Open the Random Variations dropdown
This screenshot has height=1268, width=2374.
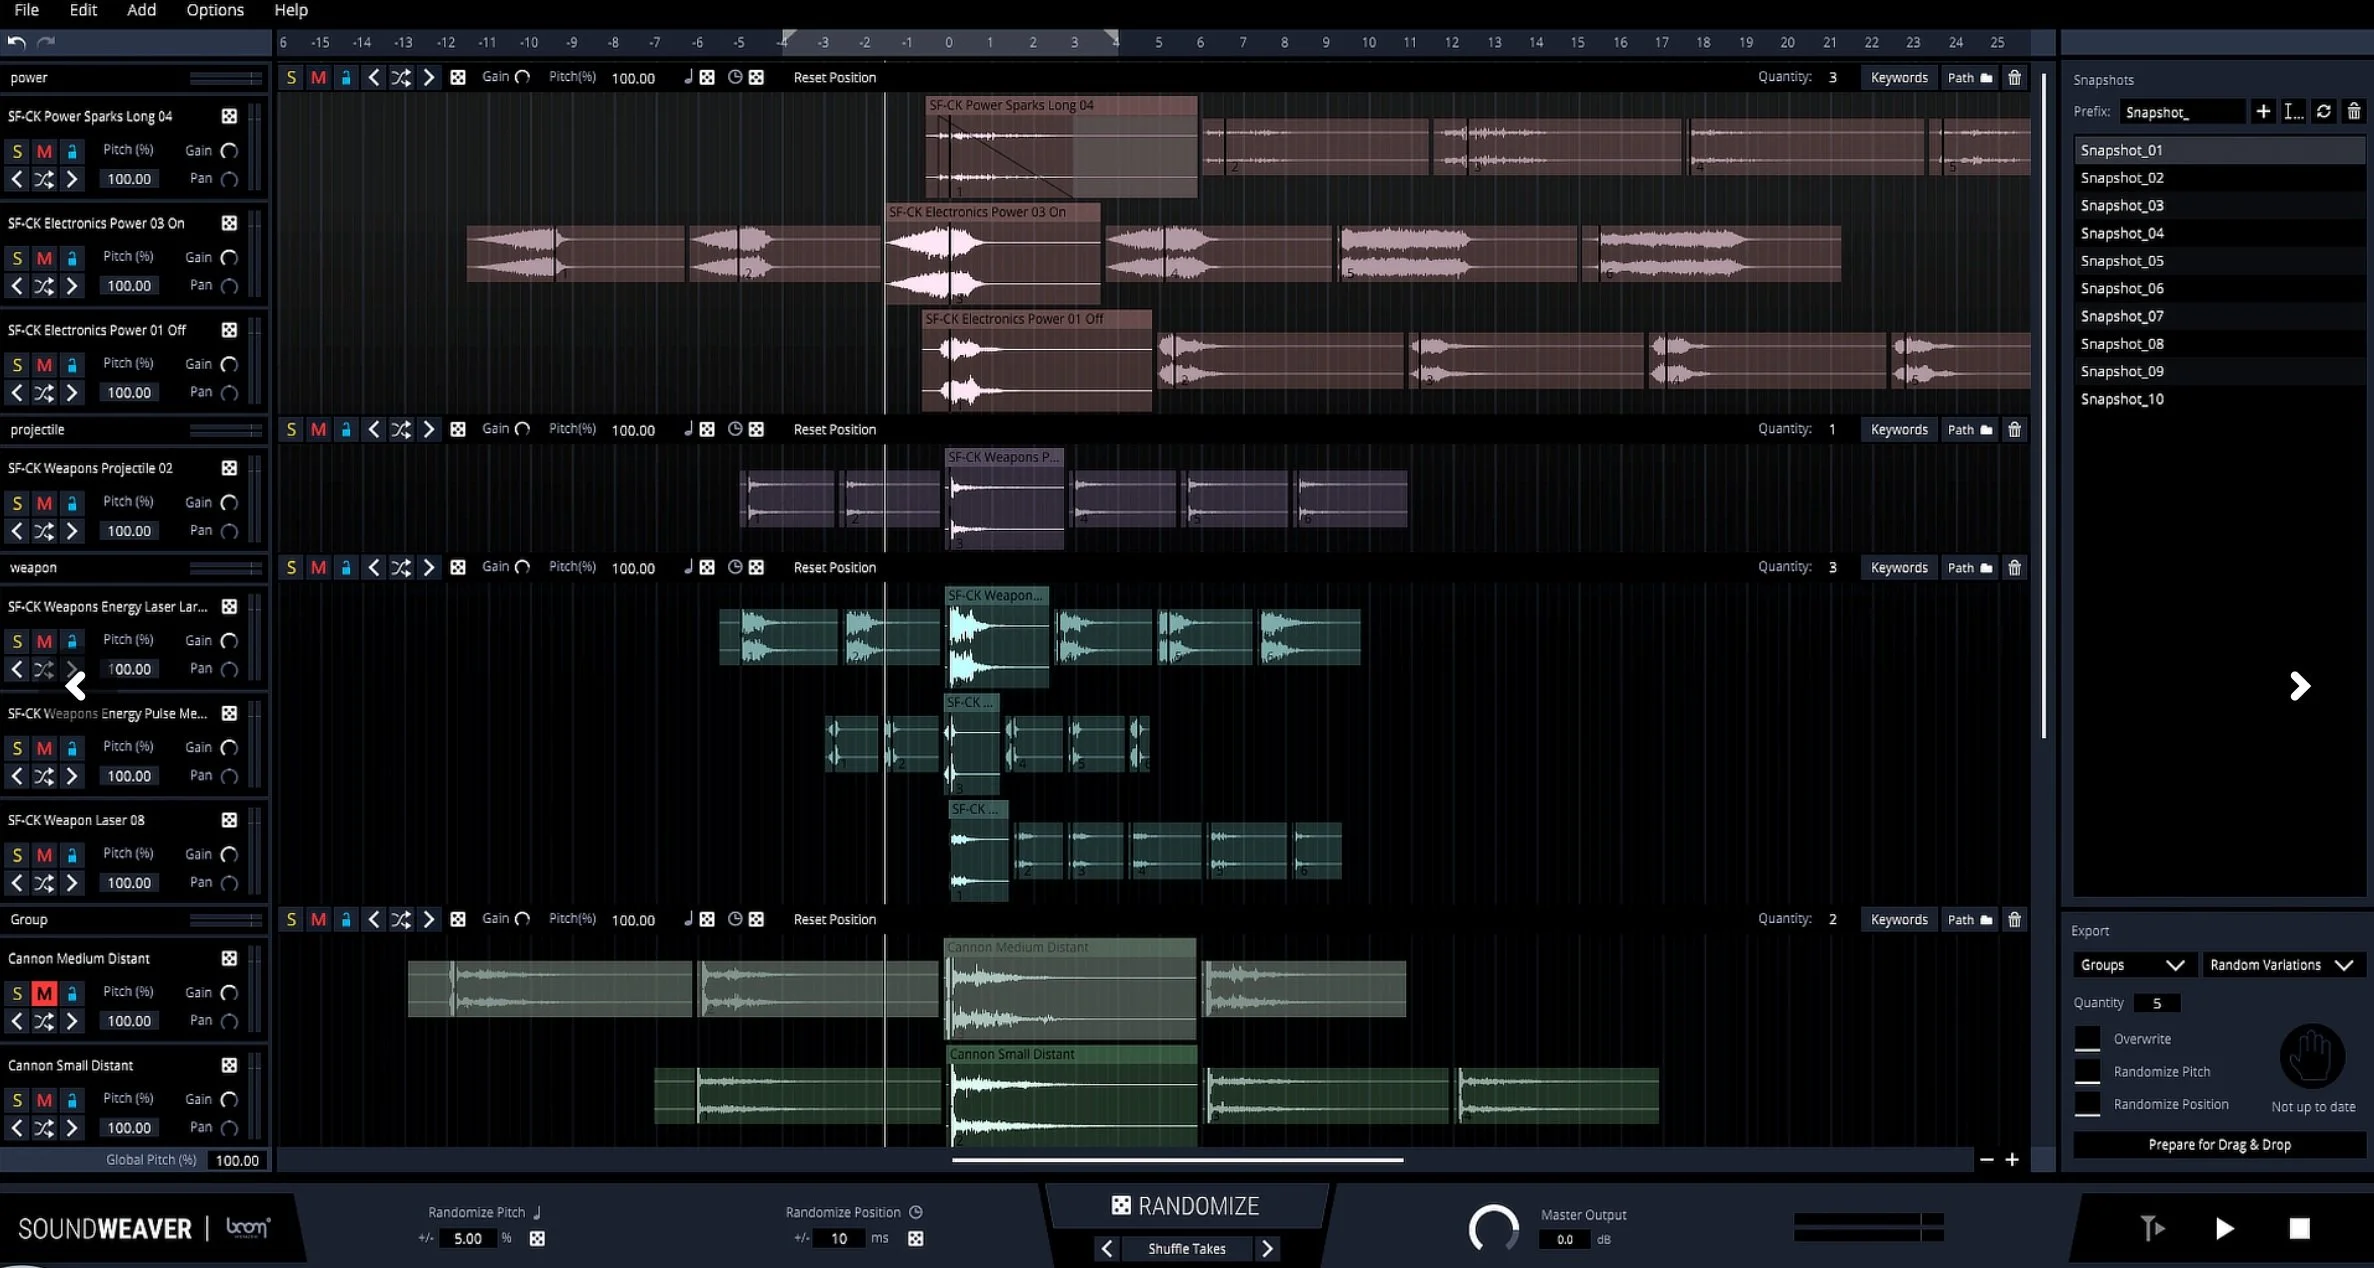point(2283,965)
